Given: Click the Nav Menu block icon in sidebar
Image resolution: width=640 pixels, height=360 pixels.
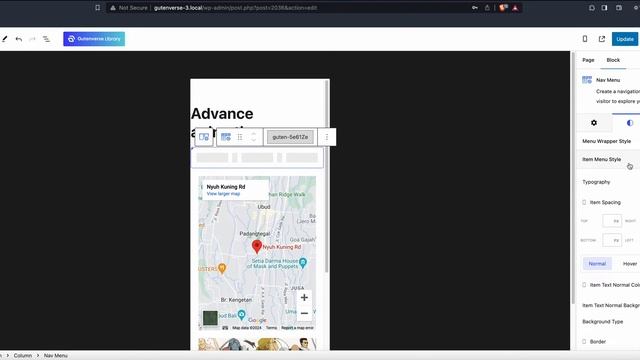Looking at the screenshot, I should click(587, 80).
